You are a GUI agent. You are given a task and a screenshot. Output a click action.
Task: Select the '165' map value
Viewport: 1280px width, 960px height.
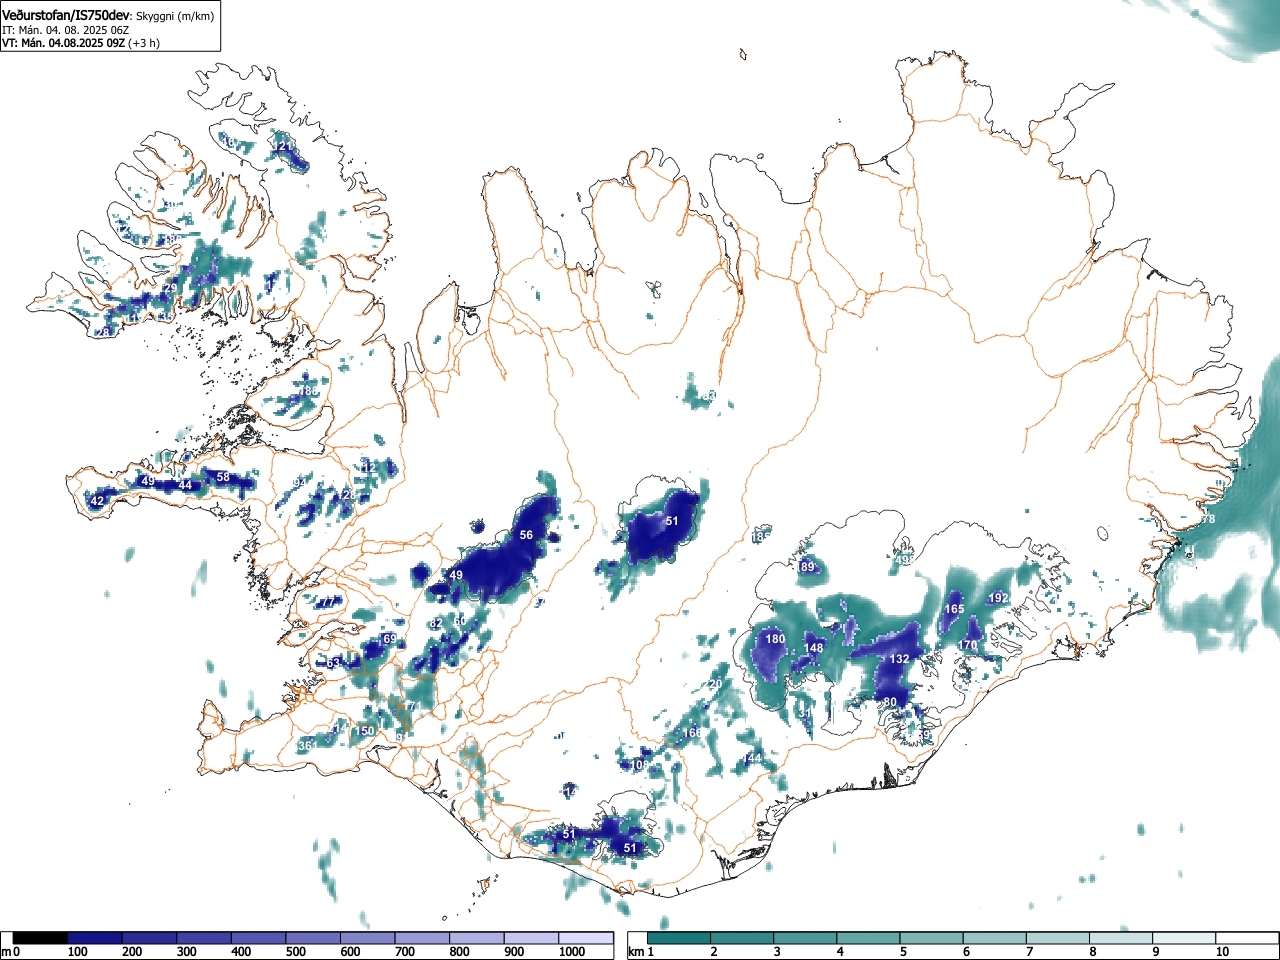955,609
